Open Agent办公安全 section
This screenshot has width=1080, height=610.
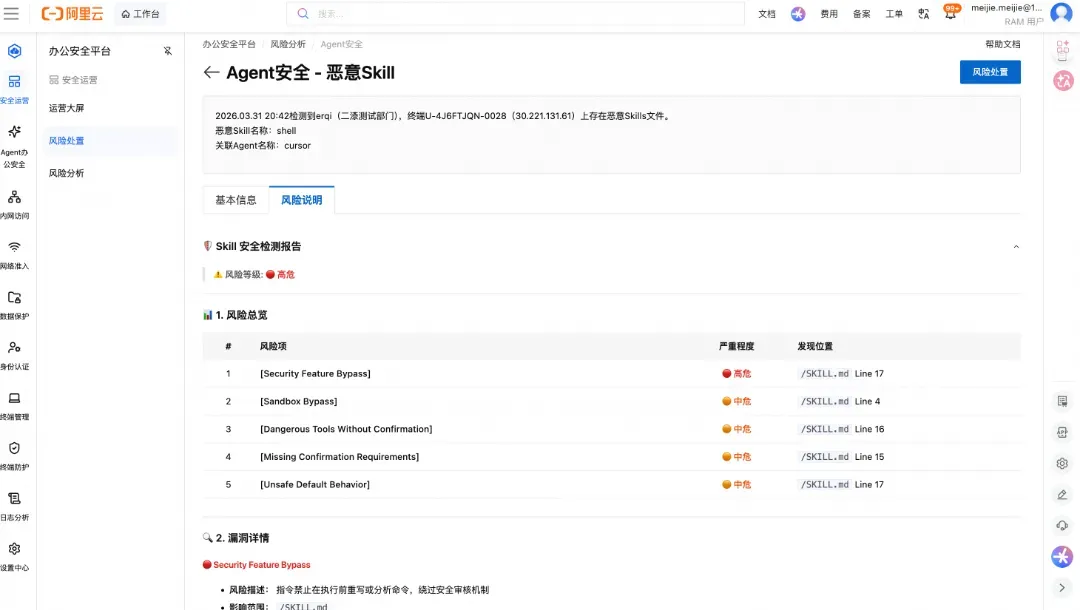coord(14,147)
